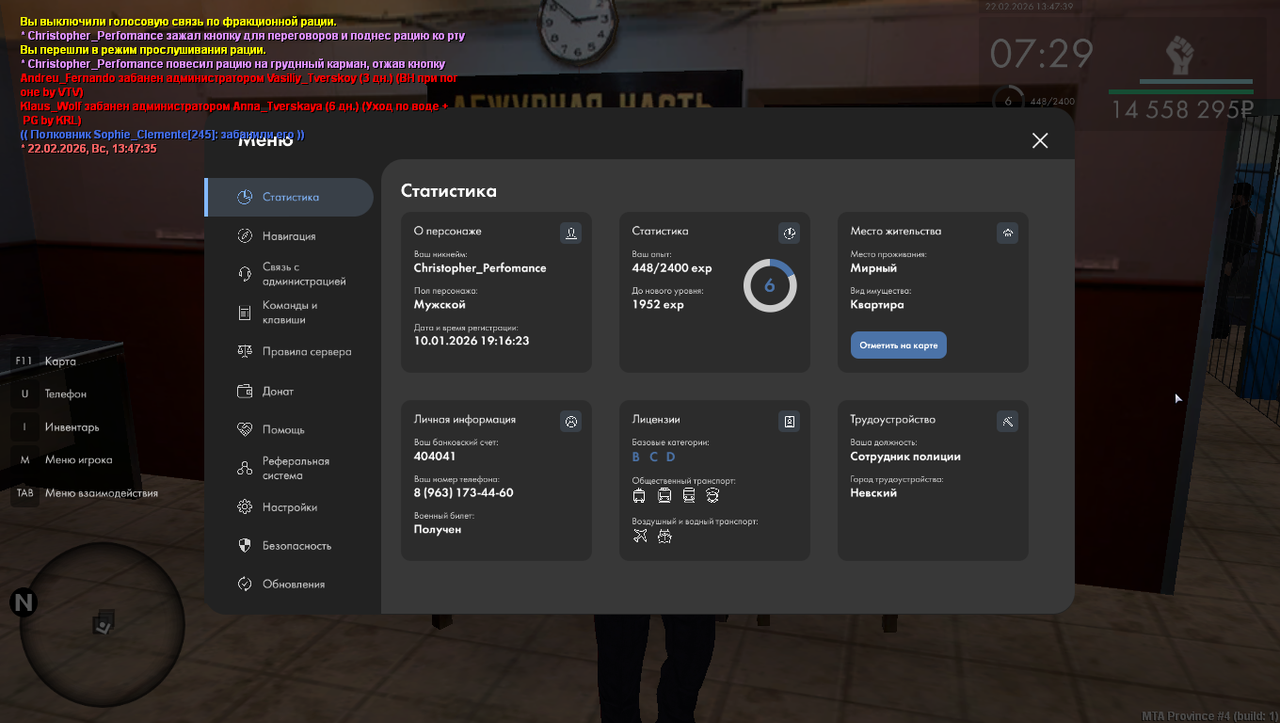The image size is (1280, 723).
Task: Close the menu with the X button
Action: (1040, 140)
